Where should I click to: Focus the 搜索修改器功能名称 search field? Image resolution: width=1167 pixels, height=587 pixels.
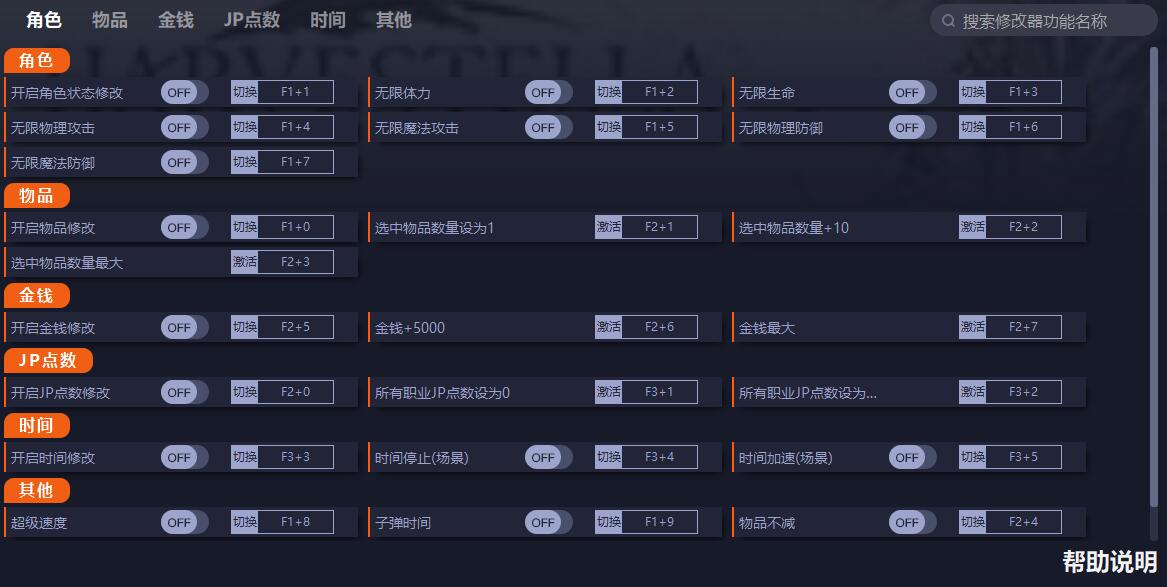(1043, 21)
